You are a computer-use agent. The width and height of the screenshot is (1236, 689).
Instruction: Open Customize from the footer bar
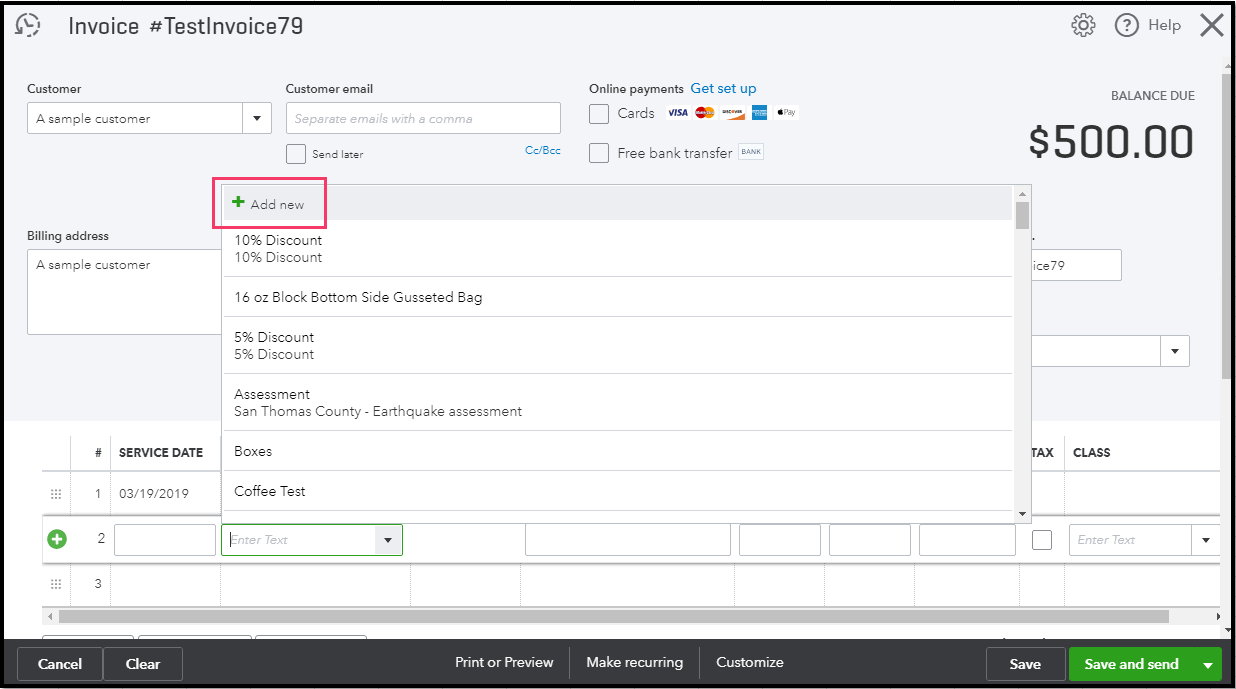749,662
